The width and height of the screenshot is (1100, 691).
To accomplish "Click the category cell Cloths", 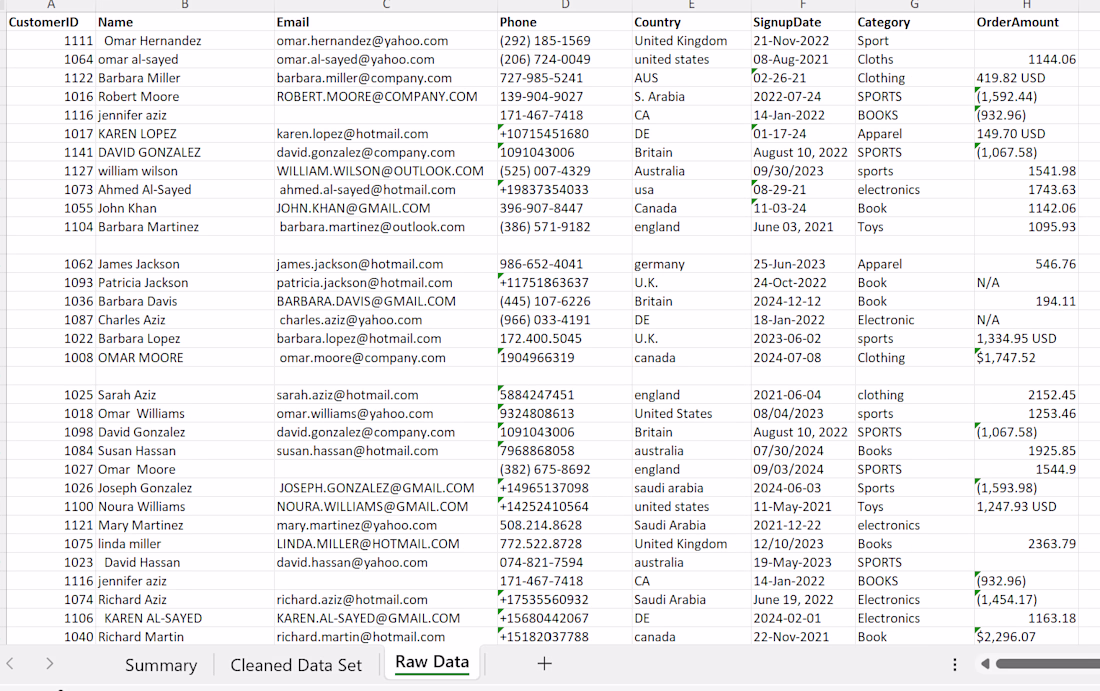I will coord(915,60).
